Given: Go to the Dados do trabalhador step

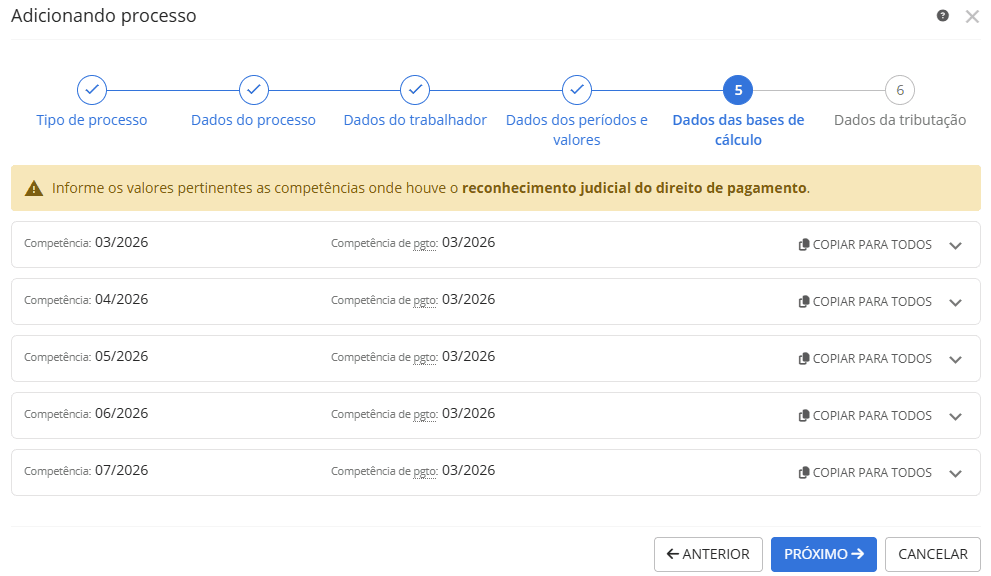Looking at the screenshot, I should (x=415, y=89).
